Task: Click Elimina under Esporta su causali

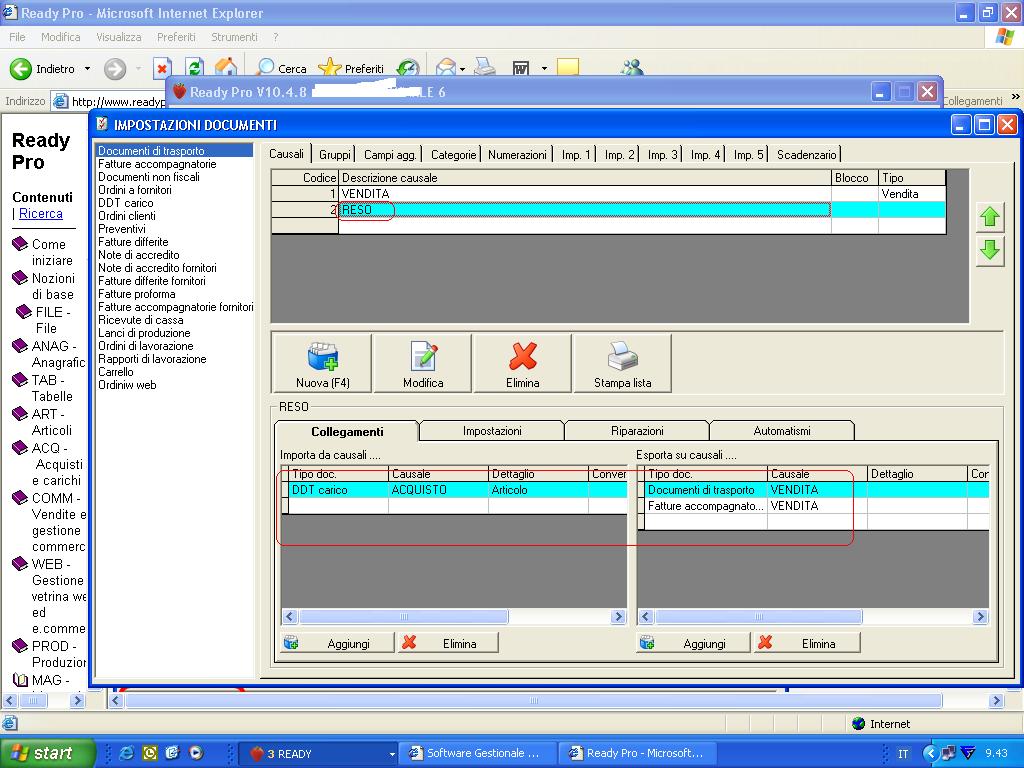Action: tap(807, 643)
